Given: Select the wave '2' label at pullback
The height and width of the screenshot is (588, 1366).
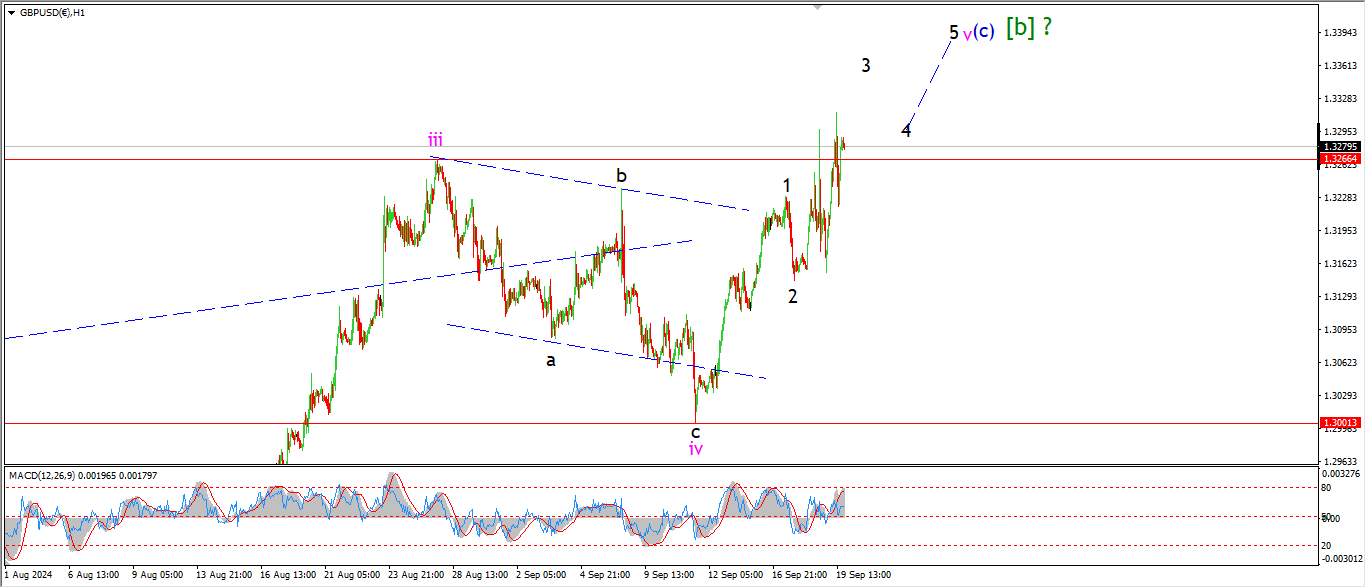Looking at the screenshot, I should 792,296.
